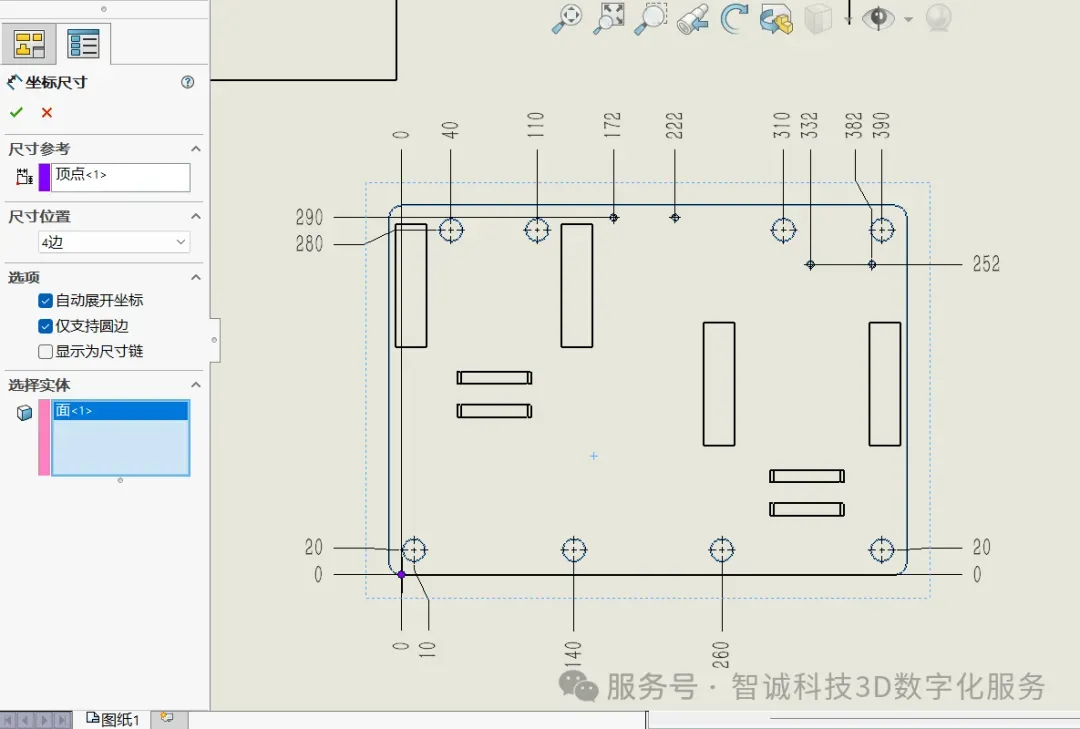This screenshot has width=1080, height=729.
Task: Collapse the 选择实体 section
Action: pos(196,385)
